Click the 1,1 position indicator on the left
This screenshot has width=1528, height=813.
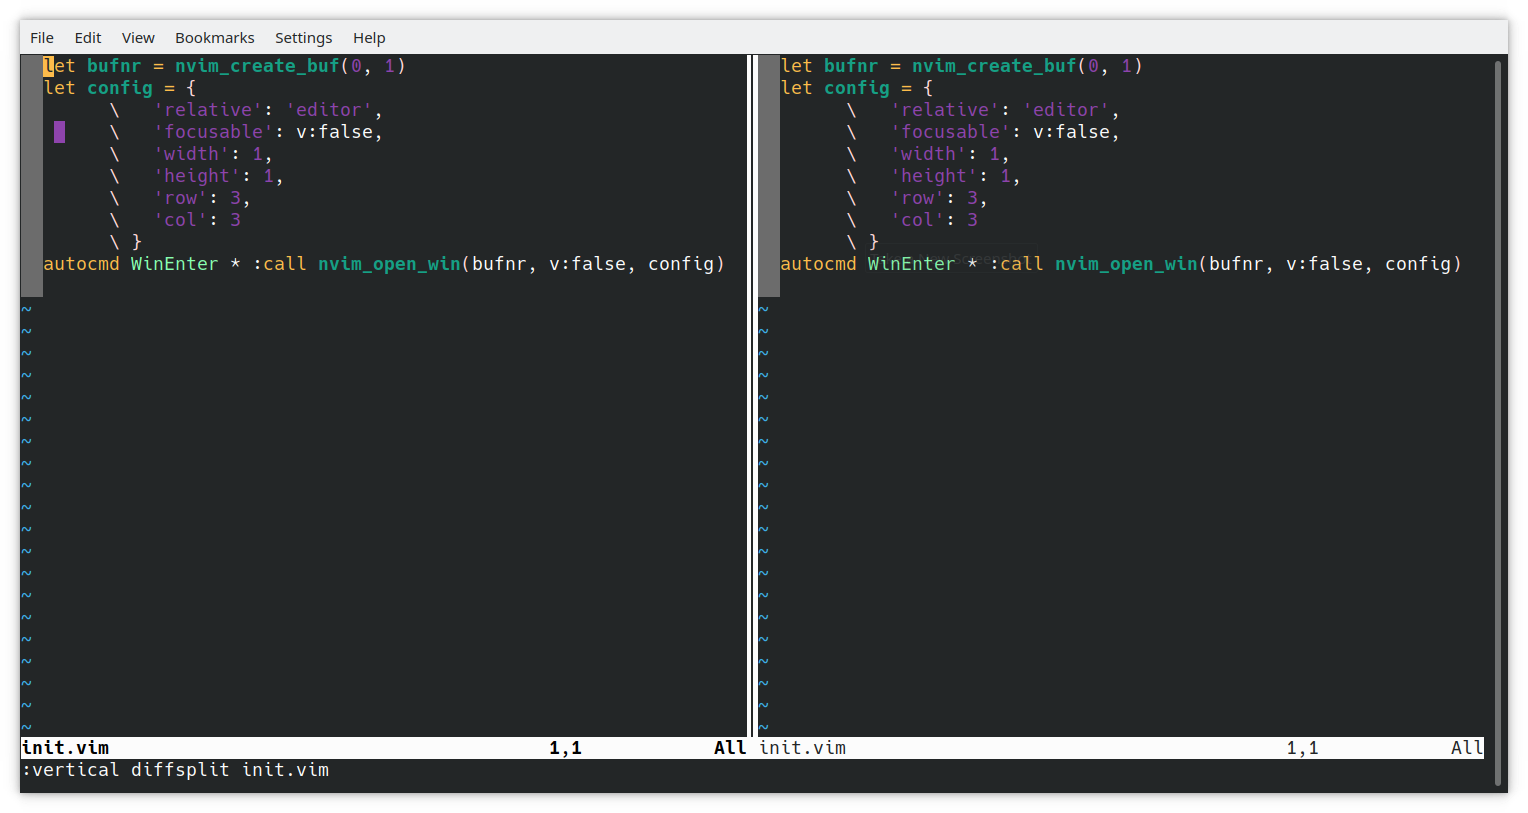(x=565, y=747)
